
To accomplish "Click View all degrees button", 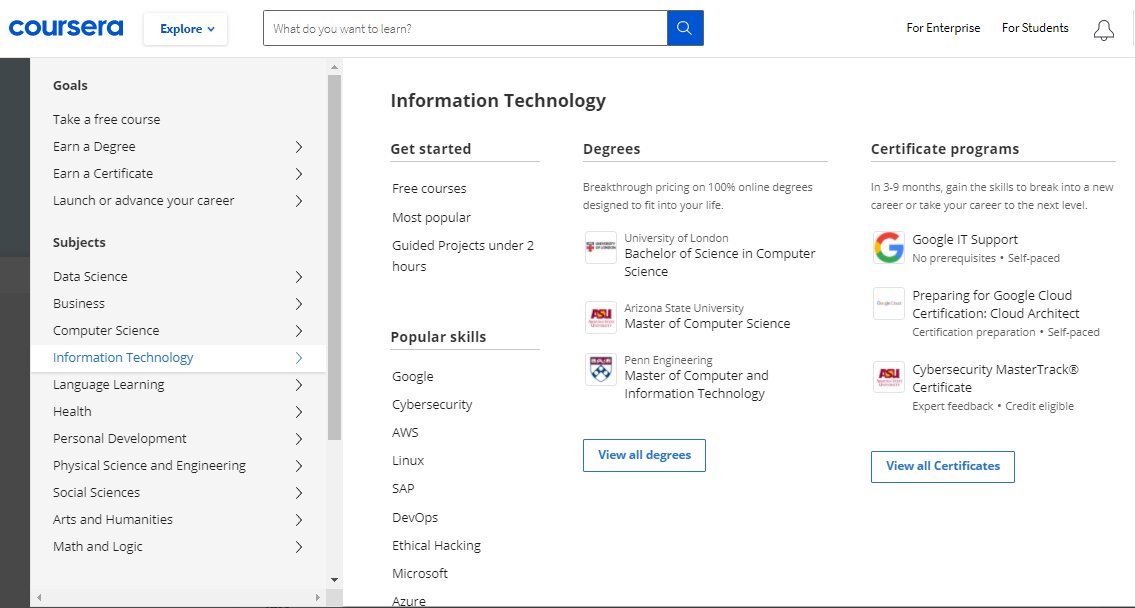I will 644,455.
